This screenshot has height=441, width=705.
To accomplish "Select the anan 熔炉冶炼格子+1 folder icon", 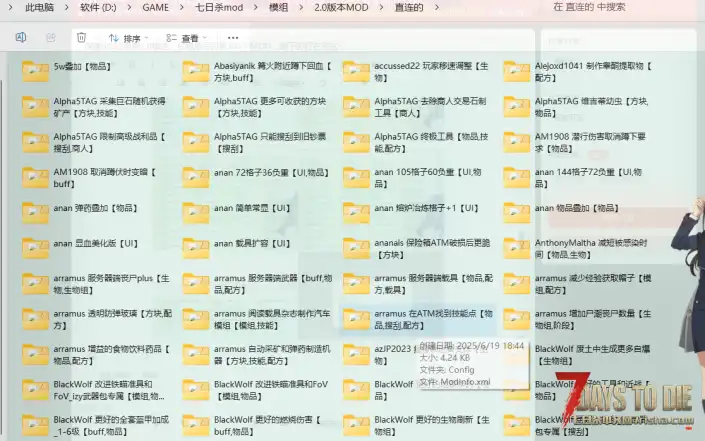I will [x=356, y=213].
